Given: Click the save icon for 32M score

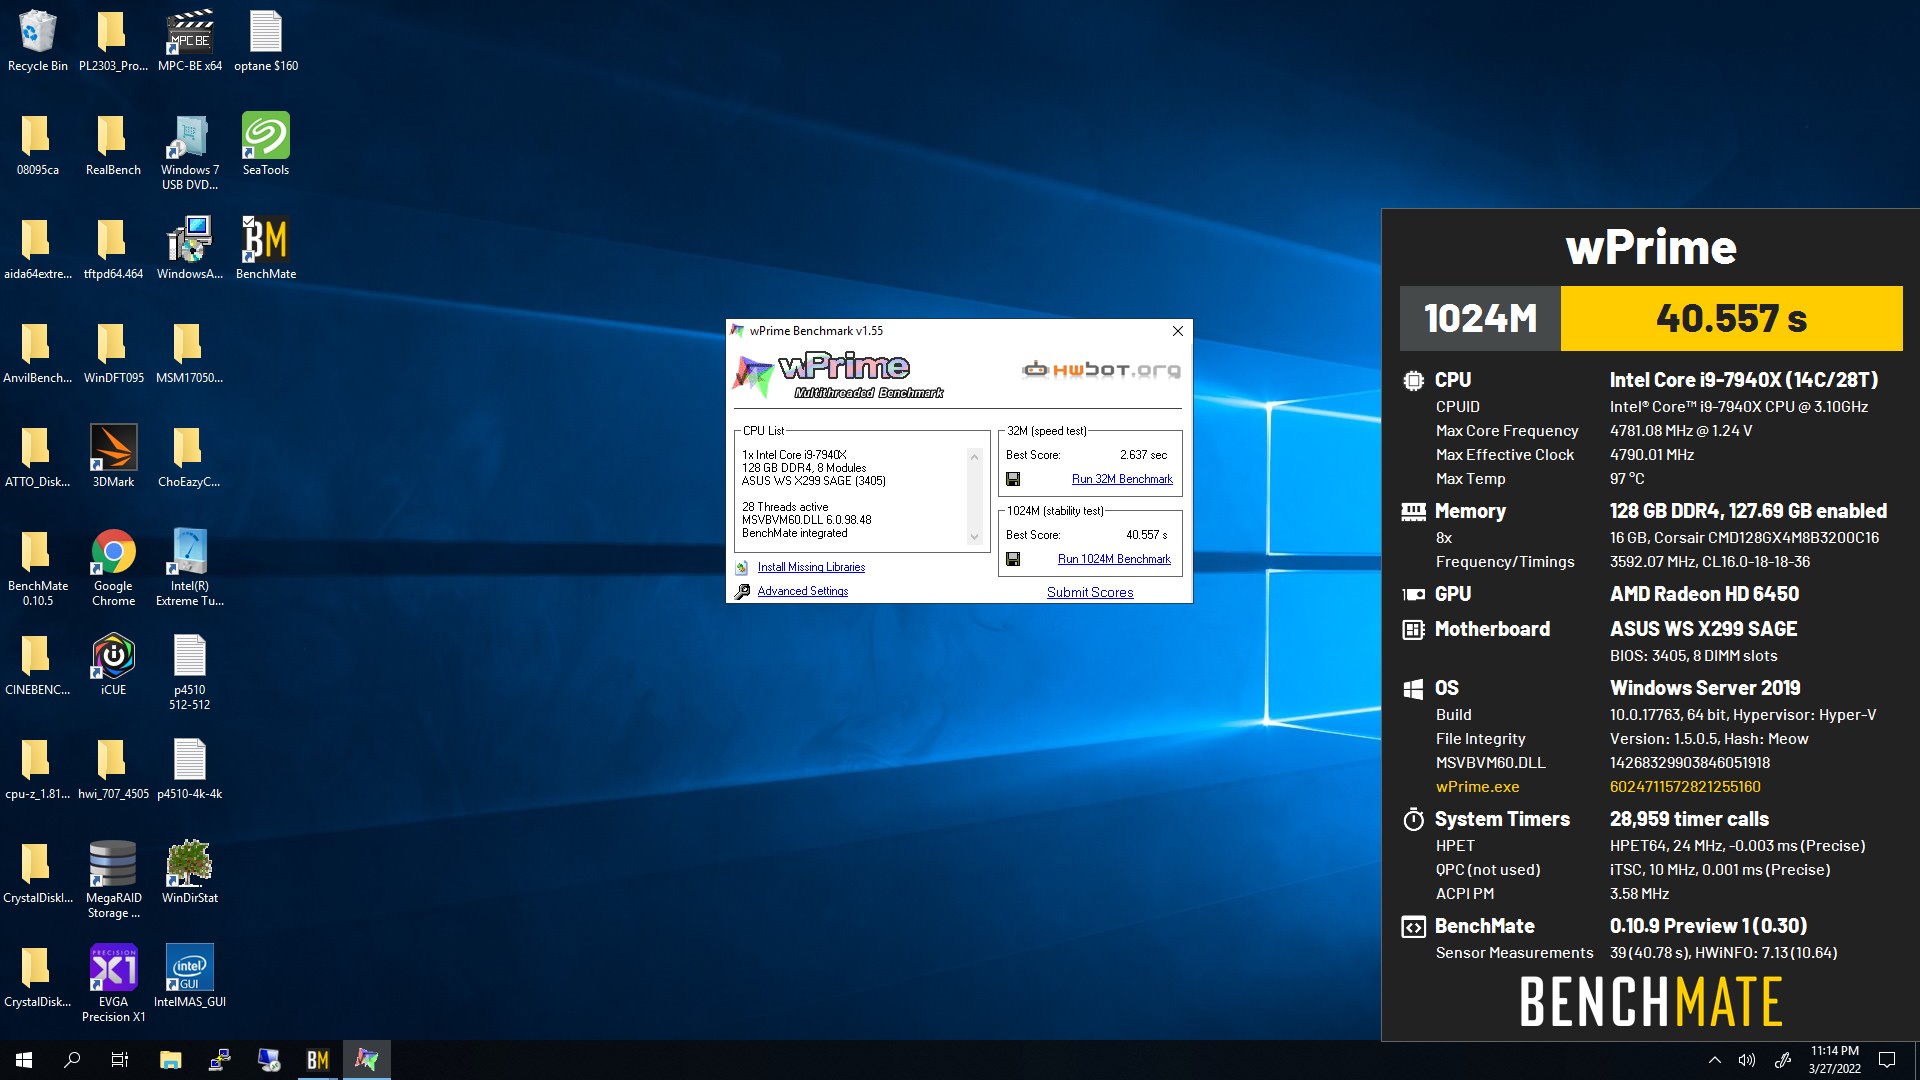Looking at the screenshot, I should pyautogui.click(x=1013, y=479).
